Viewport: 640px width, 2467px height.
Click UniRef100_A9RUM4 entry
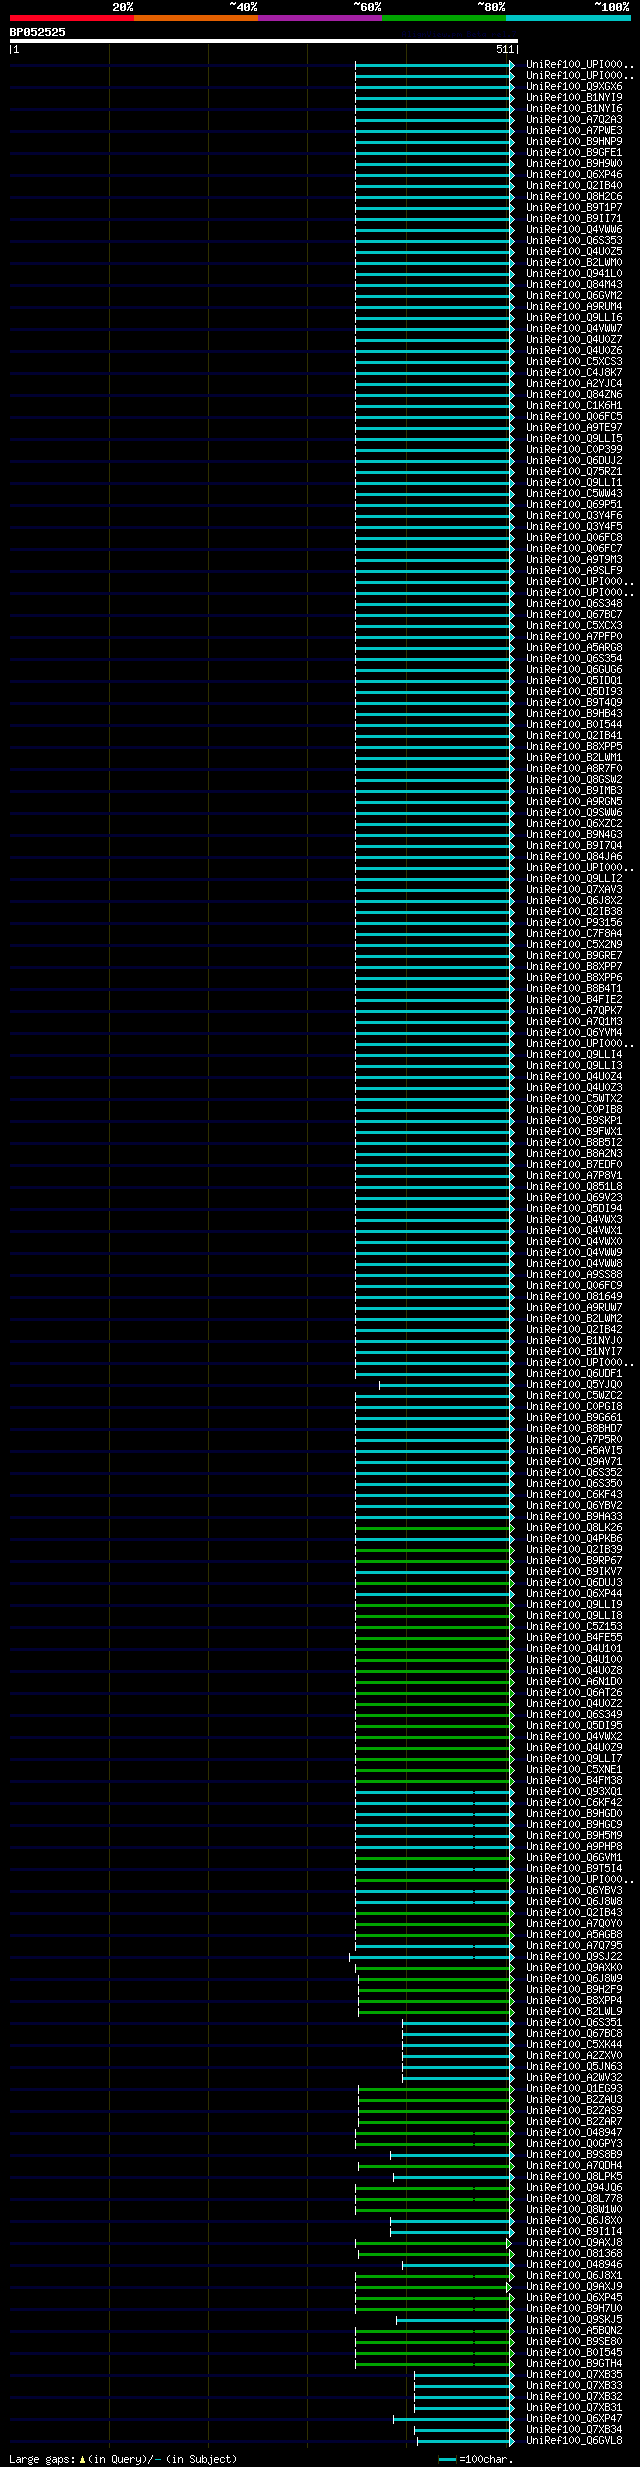tap(574, 307)
